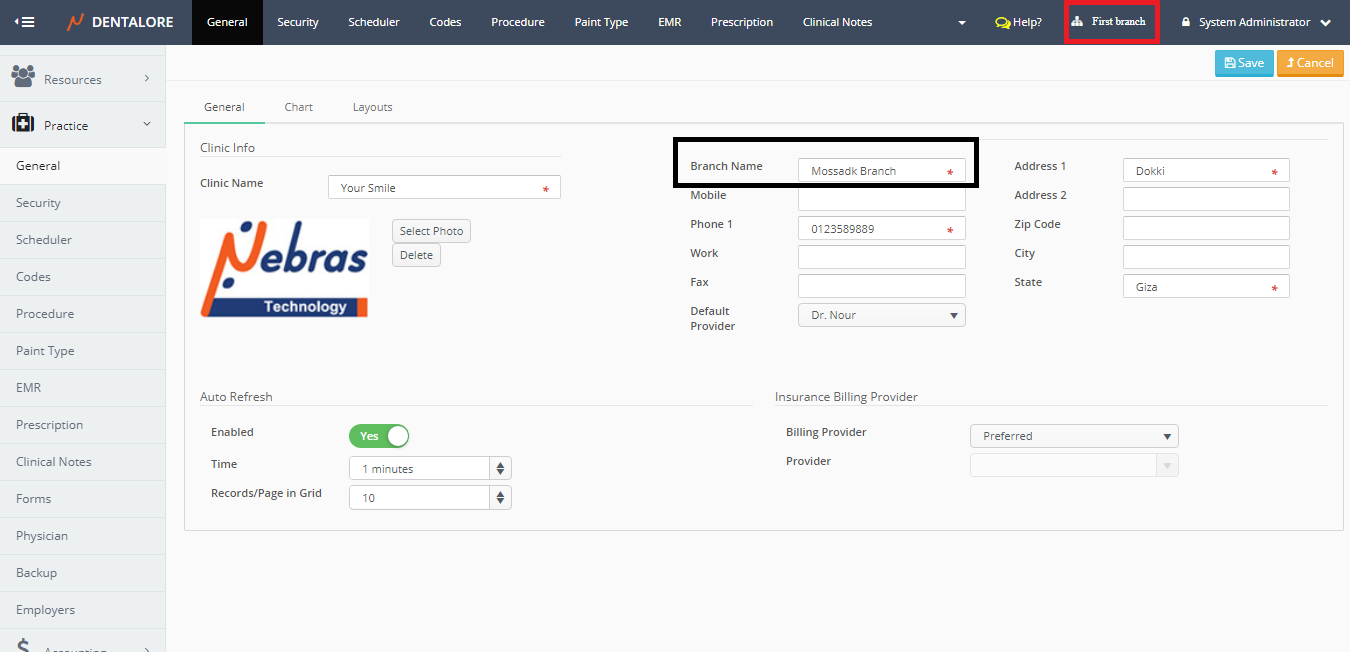The height and width of the screenshot is (652, 1350).
Task: Click the Practice medical kit icon
Action: pyautogui.click(x=23, y=124)
